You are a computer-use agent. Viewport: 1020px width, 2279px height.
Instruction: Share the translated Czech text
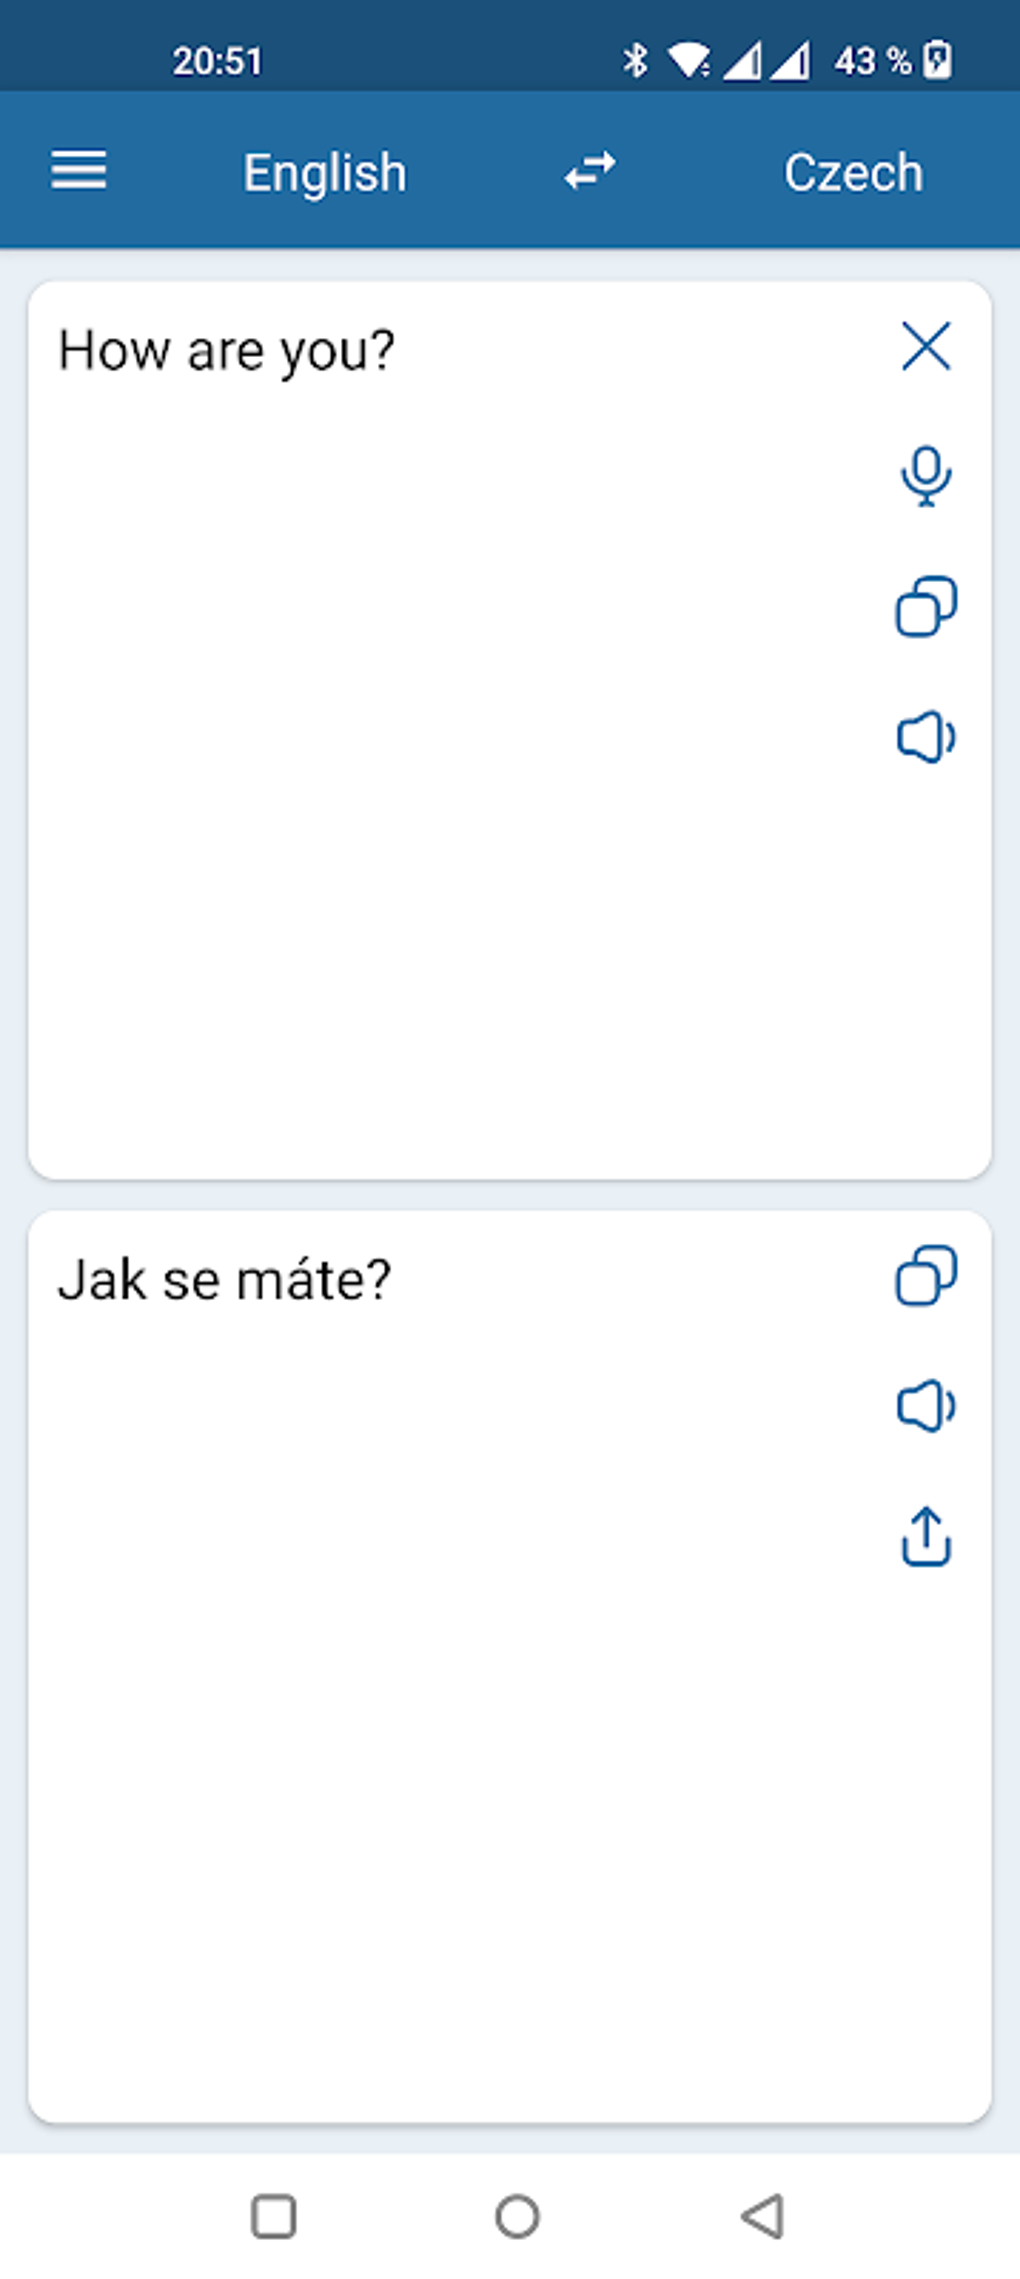click(926, 1536)
